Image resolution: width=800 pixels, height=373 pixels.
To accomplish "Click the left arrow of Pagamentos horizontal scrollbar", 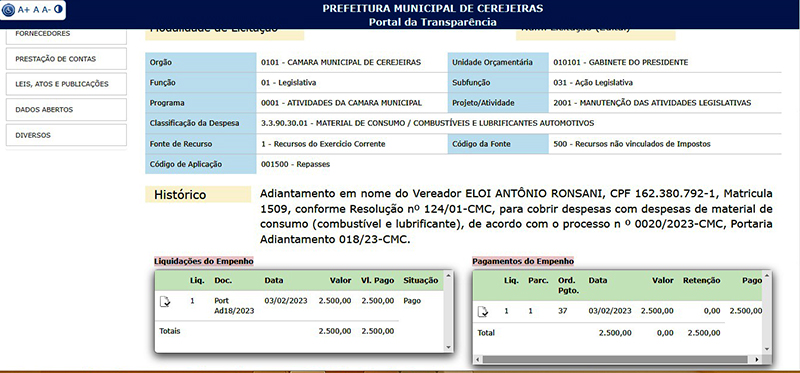I will (x=477, y=359).
